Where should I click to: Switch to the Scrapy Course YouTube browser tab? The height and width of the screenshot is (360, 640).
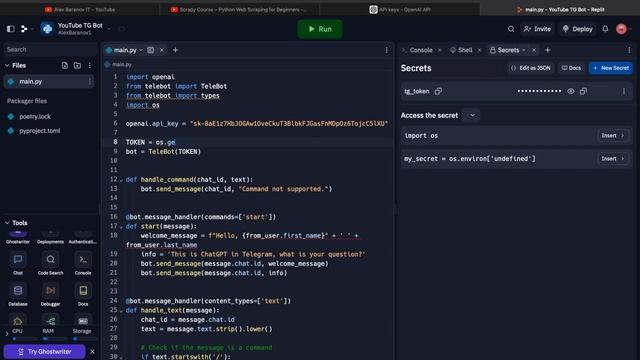pyautogui.click(x=240, y=9)
